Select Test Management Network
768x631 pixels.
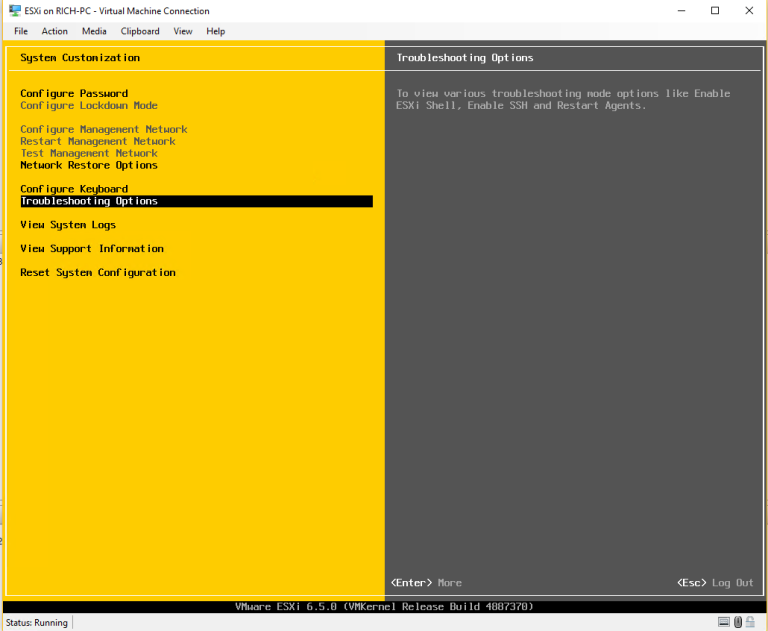tap(89, 153)
